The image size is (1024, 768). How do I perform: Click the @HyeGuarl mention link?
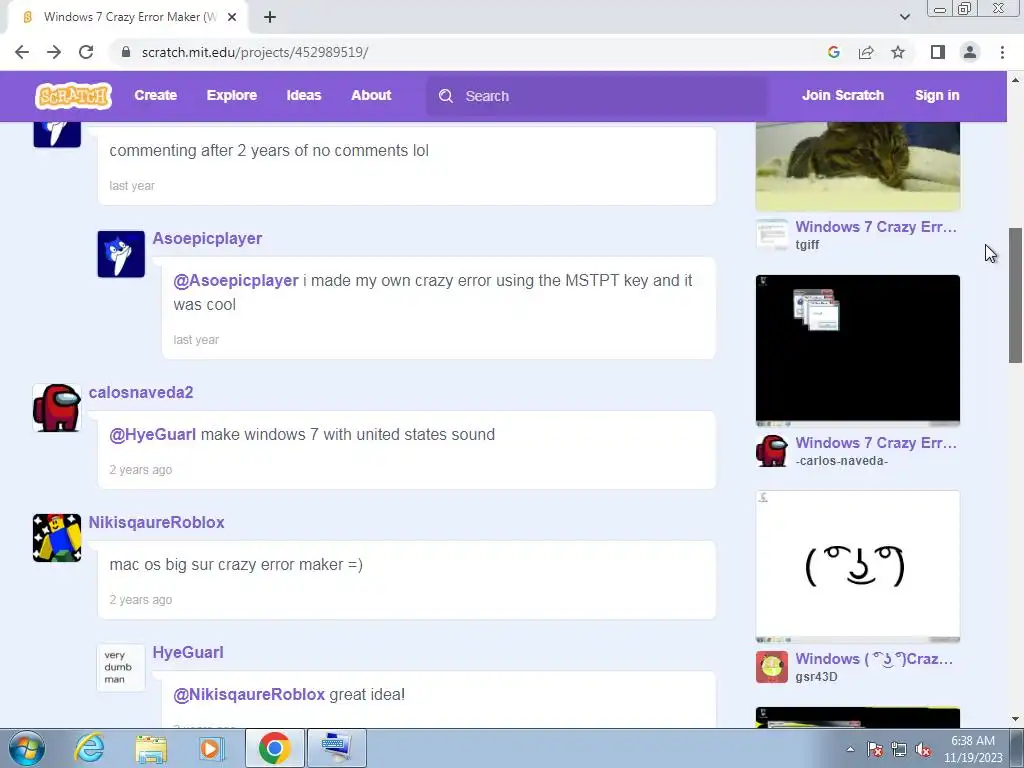coord(152,434)
